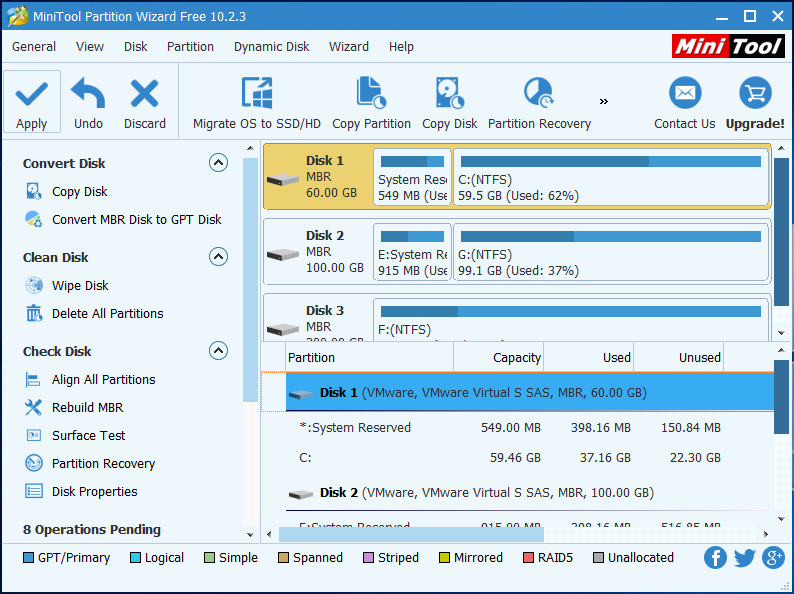Select Disk 3 in the disk map
The height and width of the screenshot is (594, 794).
[x=319, y=318]
